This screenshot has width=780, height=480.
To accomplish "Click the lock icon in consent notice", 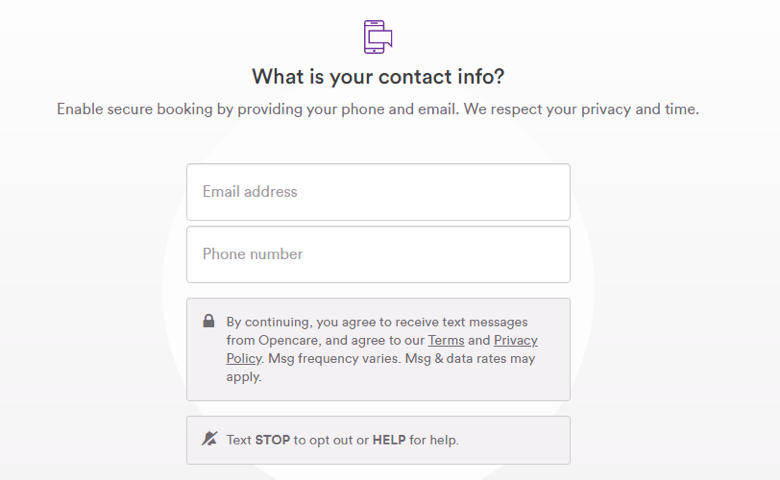I will pyautogui.click(x=209, y=321).
